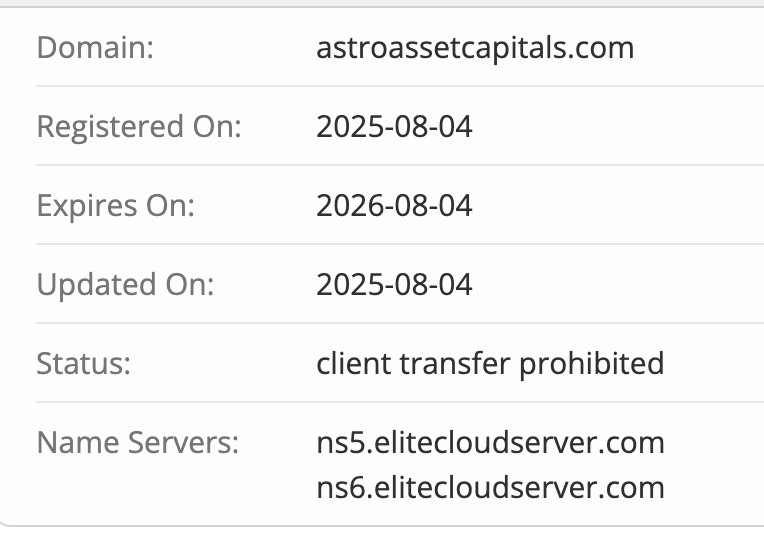Click the Registered On date value
The width and height of the screenshot is (764, 534).
pyautogui.click(x=394, y=127)
